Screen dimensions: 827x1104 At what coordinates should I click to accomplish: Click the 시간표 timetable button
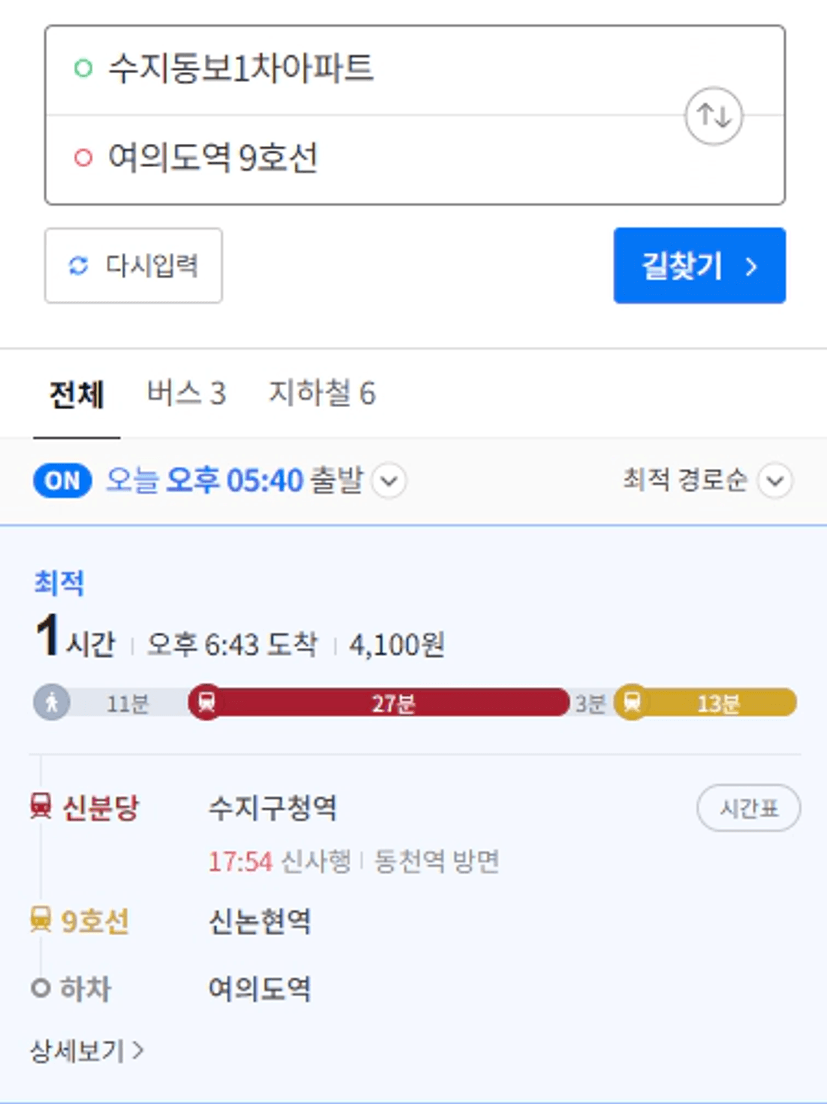tap(748, 808)
